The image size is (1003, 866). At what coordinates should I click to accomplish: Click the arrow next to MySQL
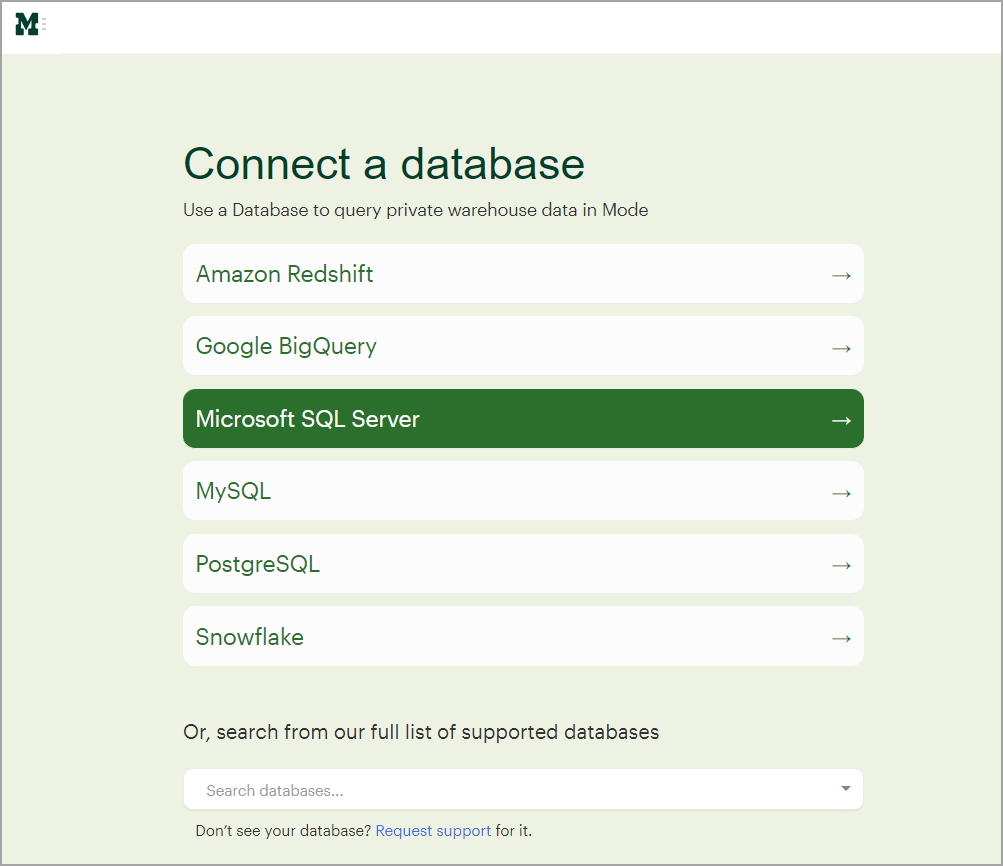pyautogui.click(x=841, y=490)
